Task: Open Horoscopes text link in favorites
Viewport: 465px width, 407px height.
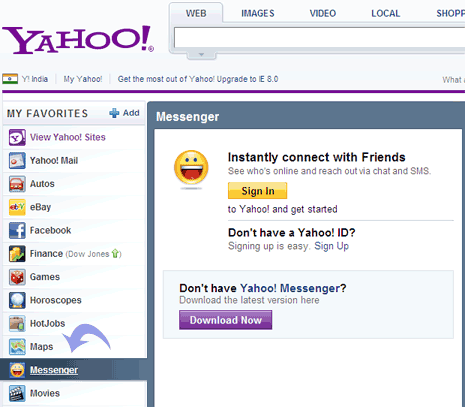Action: 56,300
